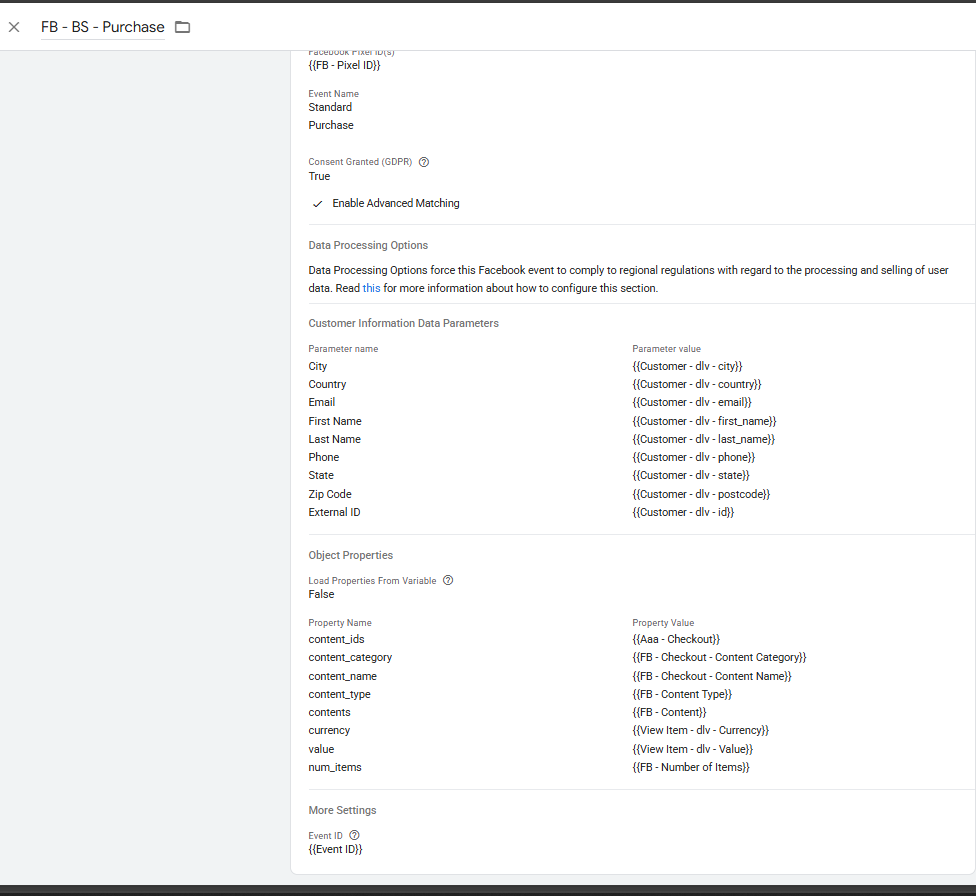Select the {{FB - Checkout - Content Category}} value
This screenshot has width=976, height=896.
pos(719,657)
